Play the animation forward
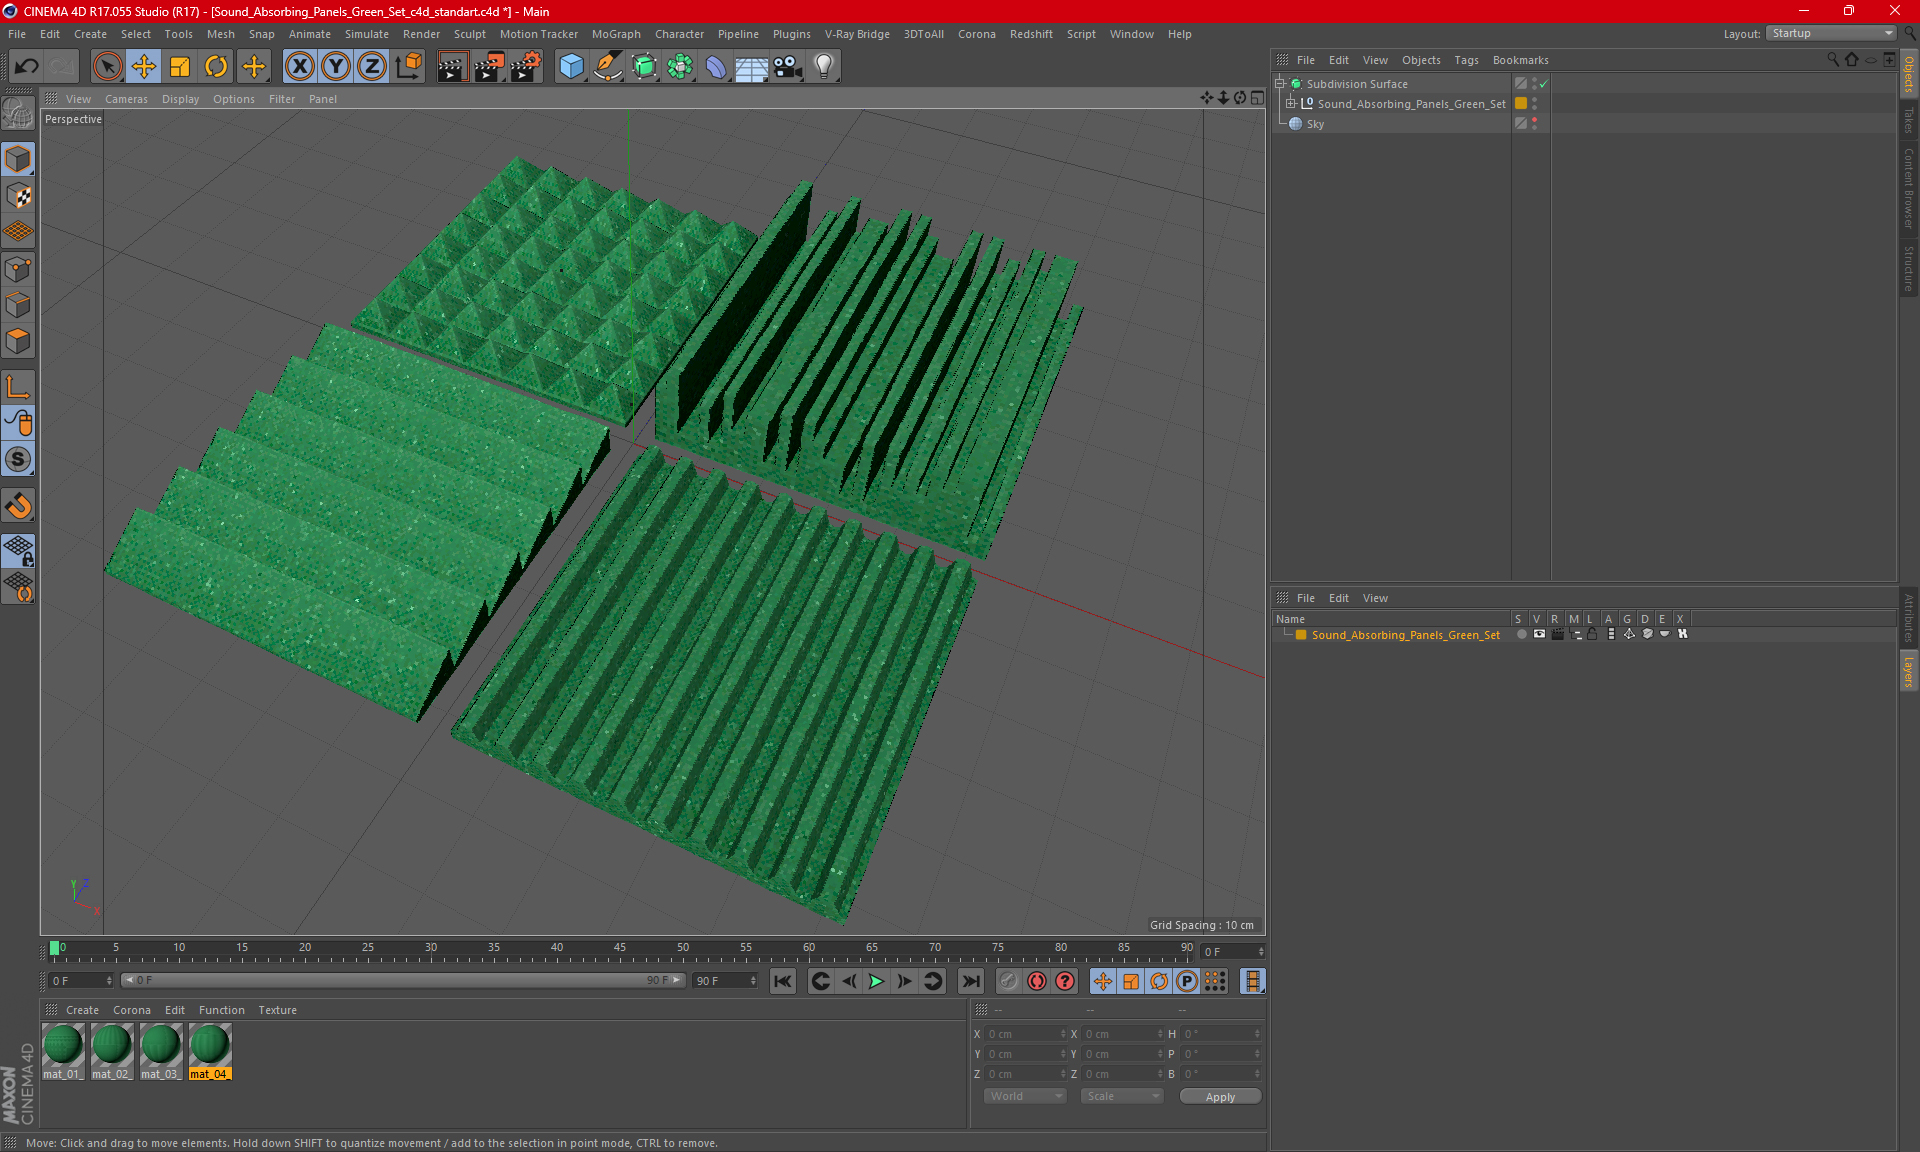Image resolution: width=1920 pixels, height=1152 pixels. (x=876, y=981)
